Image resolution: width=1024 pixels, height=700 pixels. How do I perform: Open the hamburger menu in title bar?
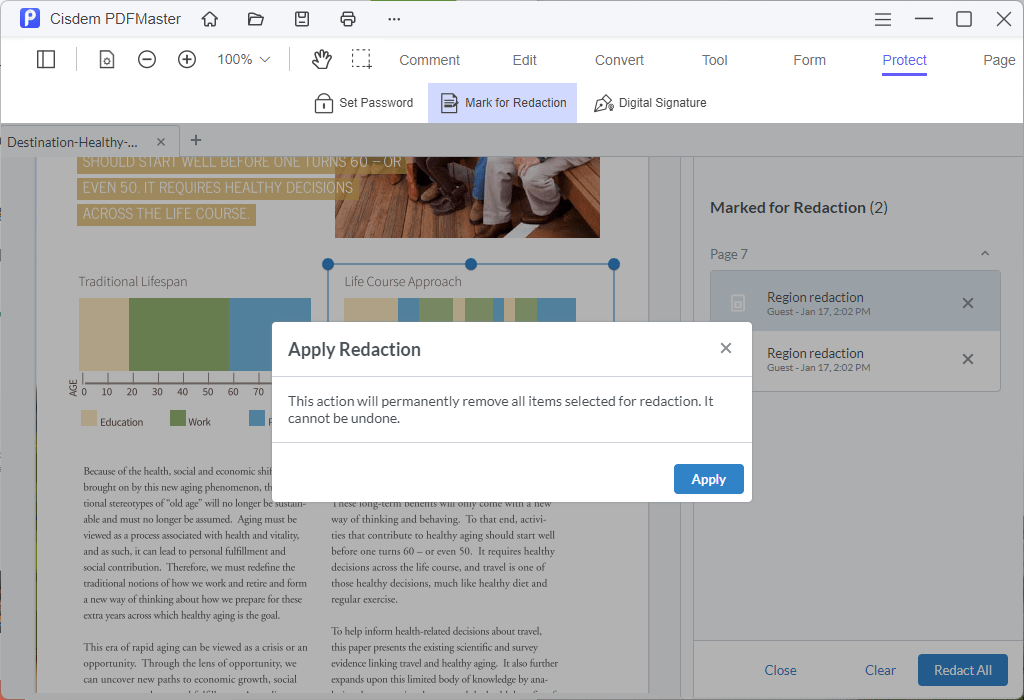click(883, 19)
